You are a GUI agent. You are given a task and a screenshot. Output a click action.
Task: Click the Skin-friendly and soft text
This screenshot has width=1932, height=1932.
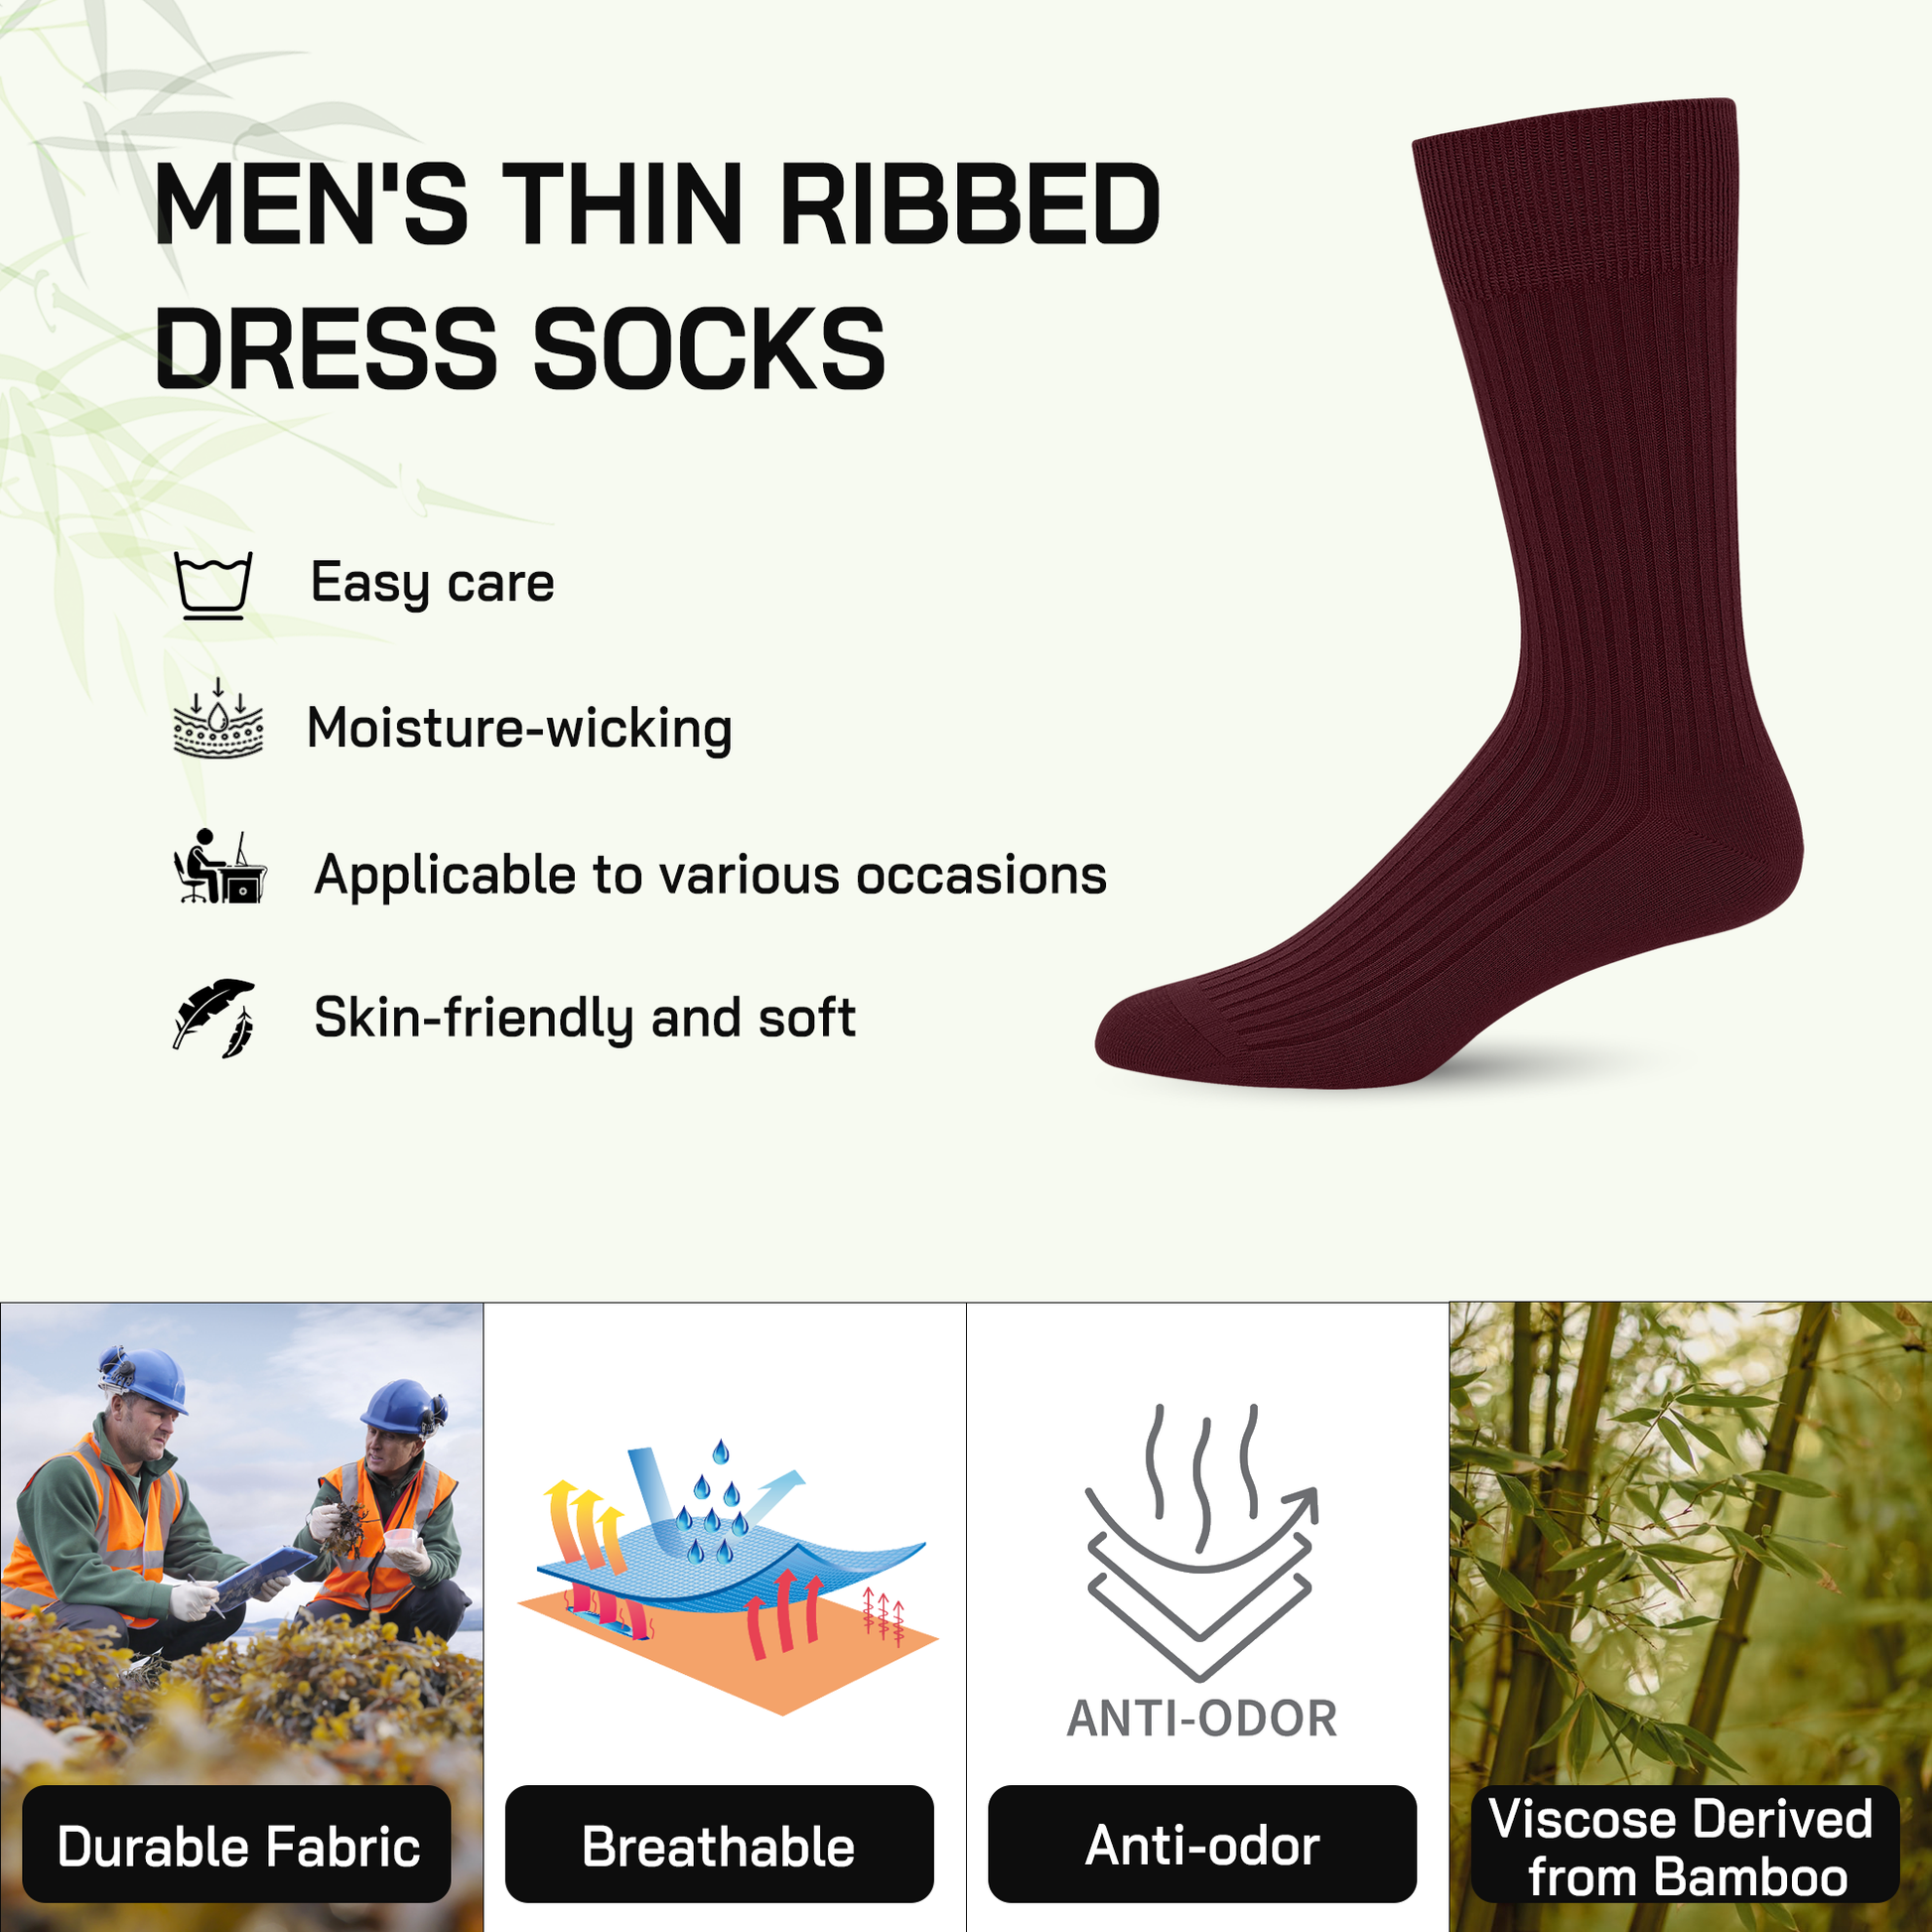point(585,1019)
